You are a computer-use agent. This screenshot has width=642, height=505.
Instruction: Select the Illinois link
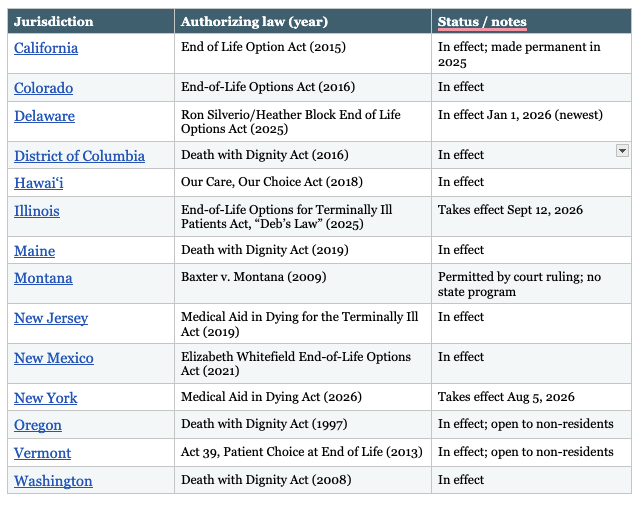(37, 211)
